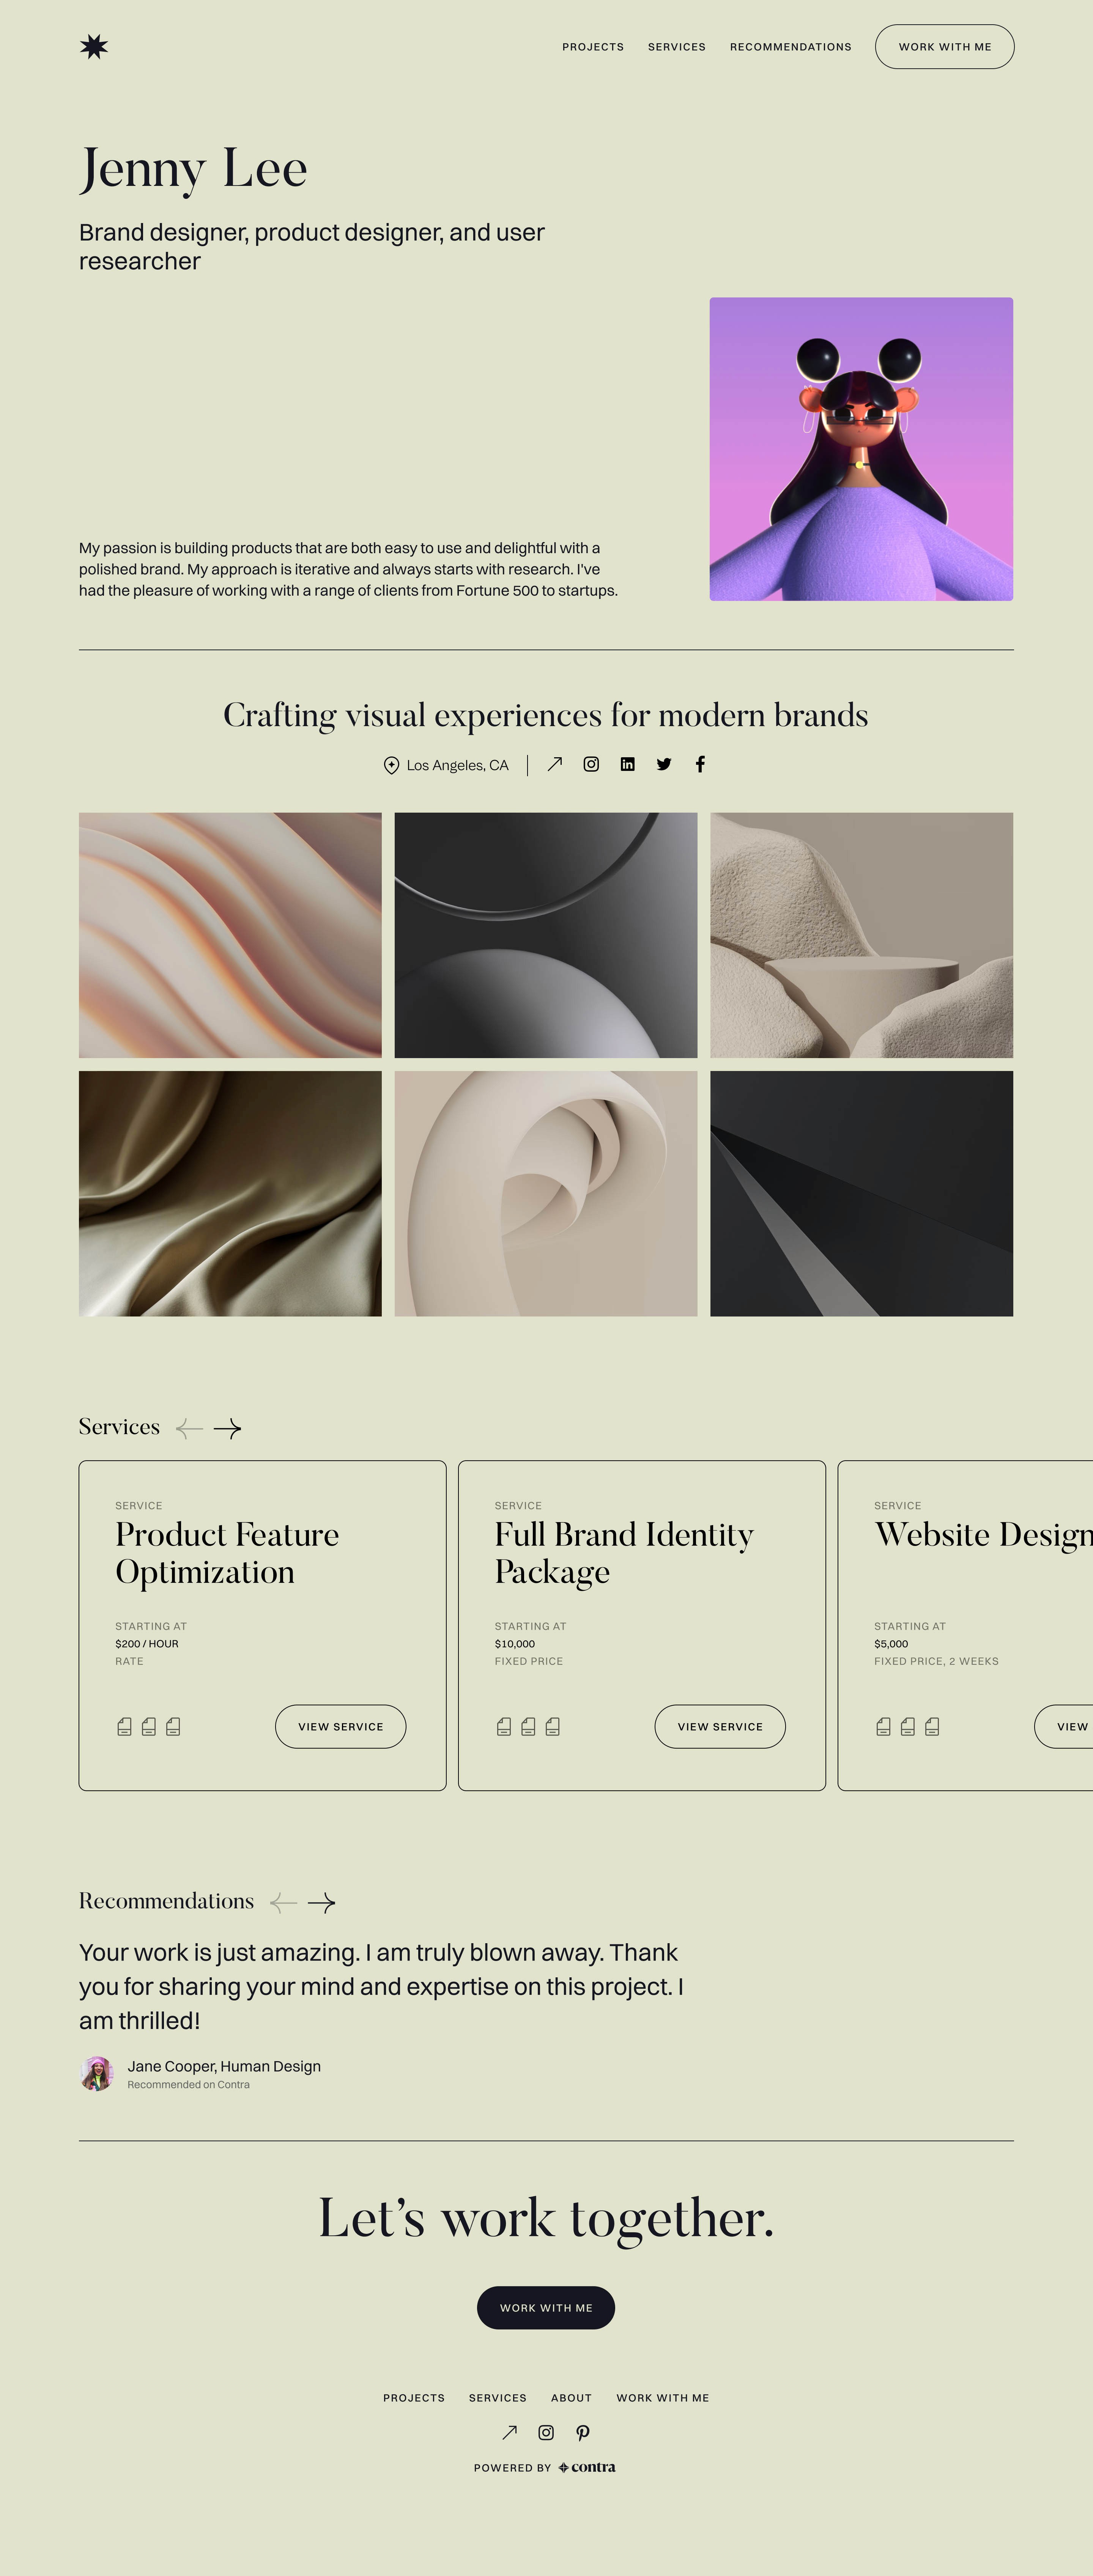Open the Instagram icon beside Los Angeles
Image resolution: width=1093 pixels, height=2576 pixels.
pos(591,764)
